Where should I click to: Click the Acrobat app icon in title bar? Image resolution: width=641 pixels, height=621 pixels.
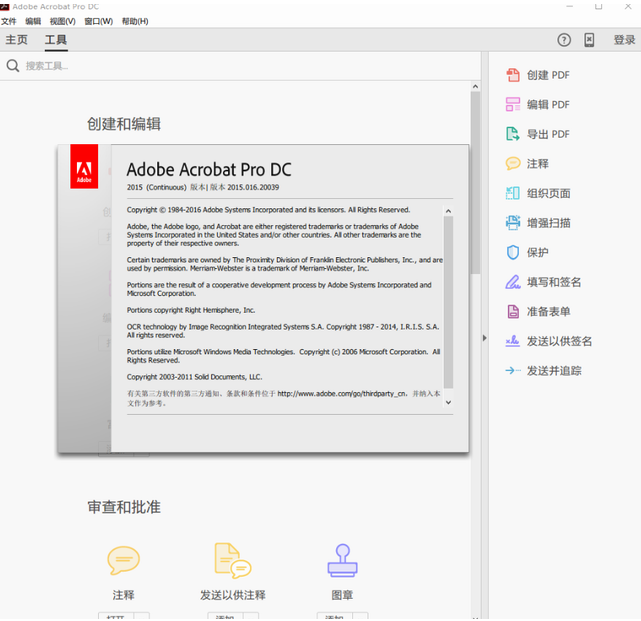click(4, 7)
